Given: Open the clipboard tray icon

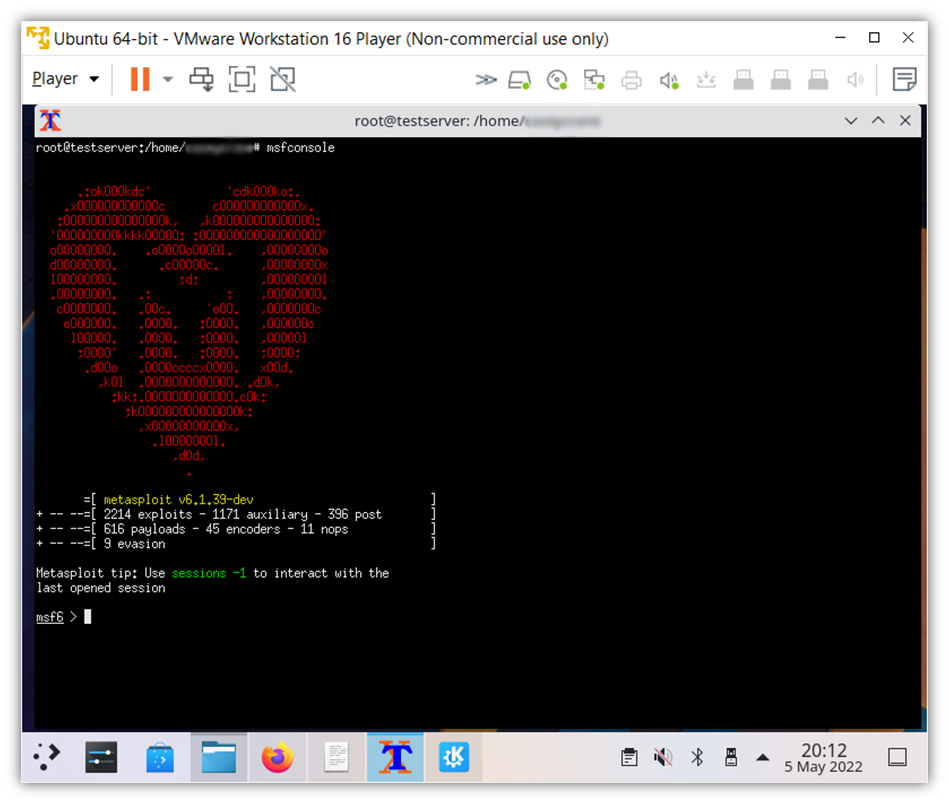Looking at the screenshot, I should [629, 757].
